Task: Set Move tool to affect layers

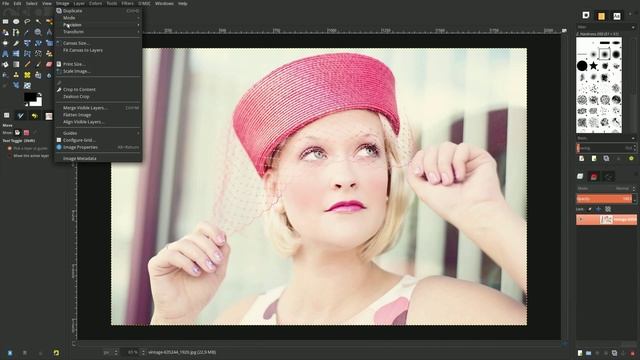Action: 18,133
